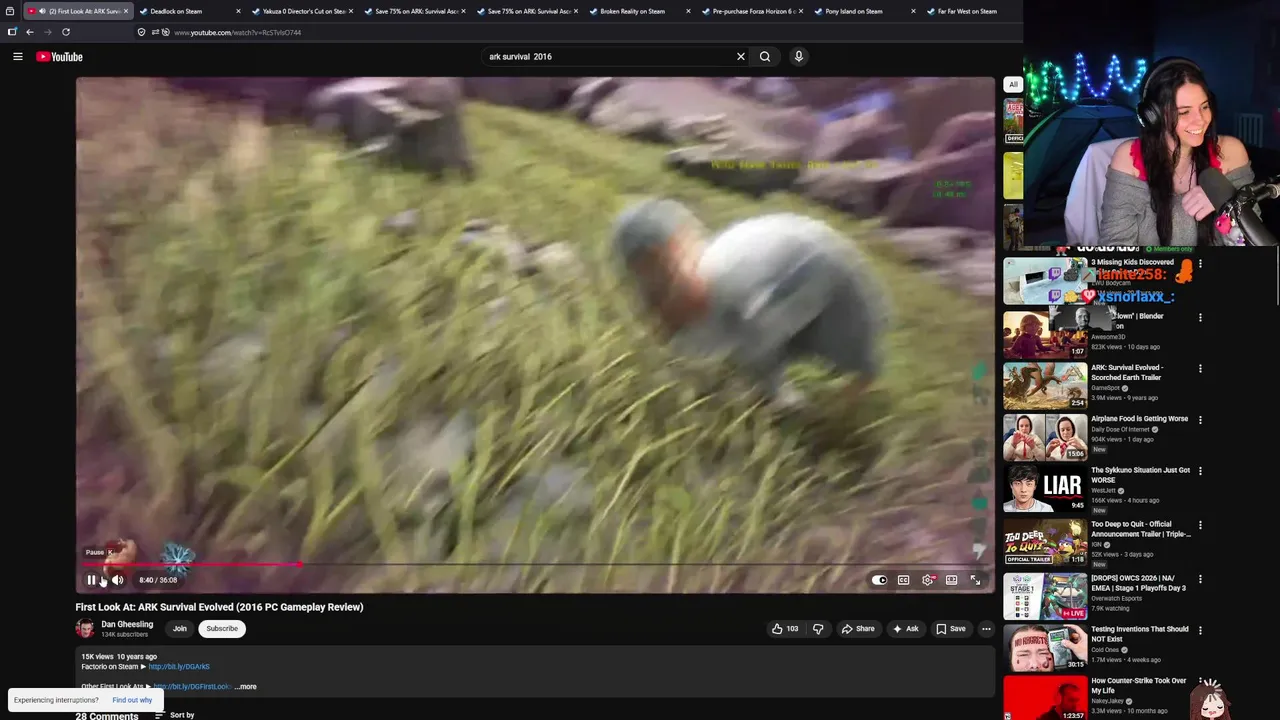This screenshot has width=1280, height=720.
Task: Open 'Airplane Food Is Getting Worse' video title
Action: click(x=1139, y=419)
